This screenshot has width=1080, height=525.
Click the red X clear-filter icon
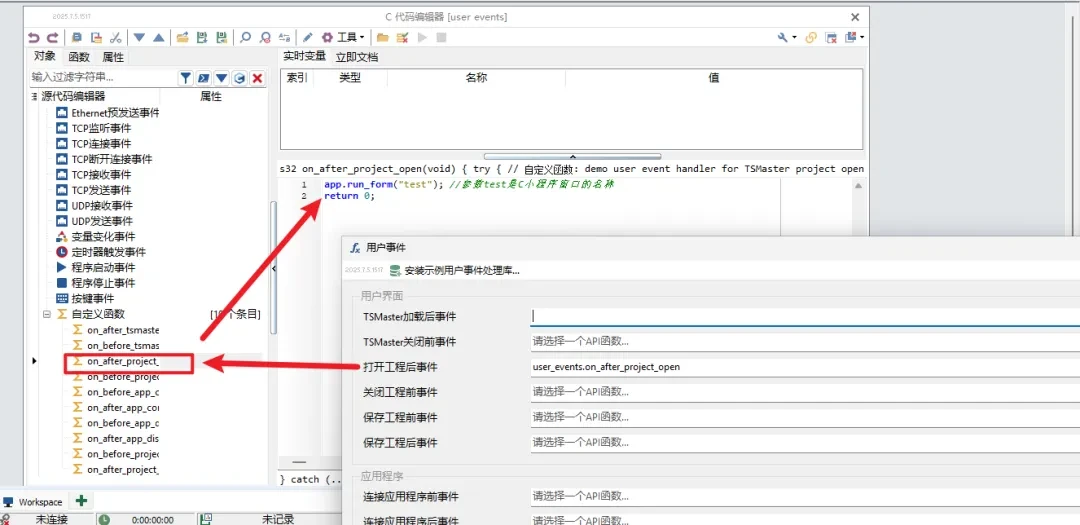pos(257,77)
